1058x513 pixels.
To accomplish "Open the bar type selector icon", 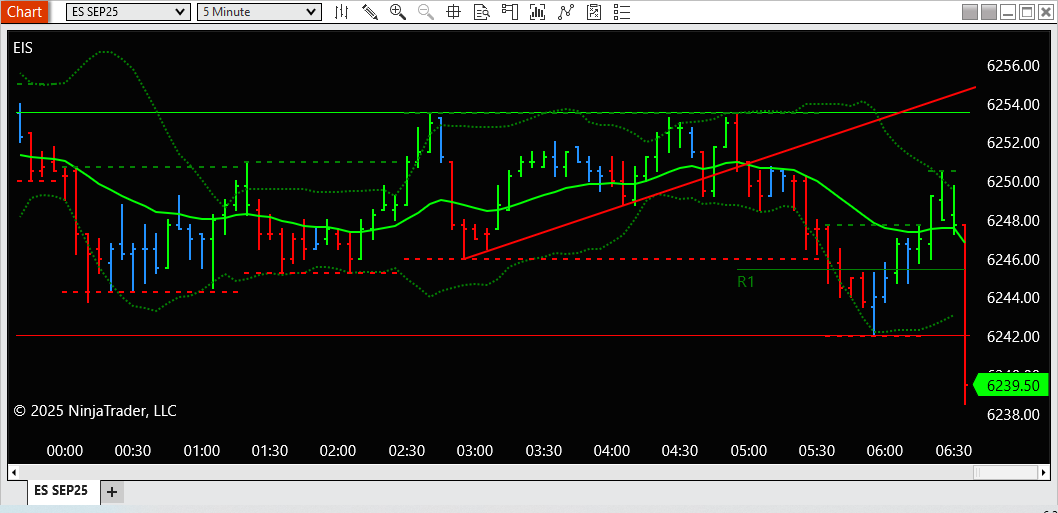I will point(342,11).
